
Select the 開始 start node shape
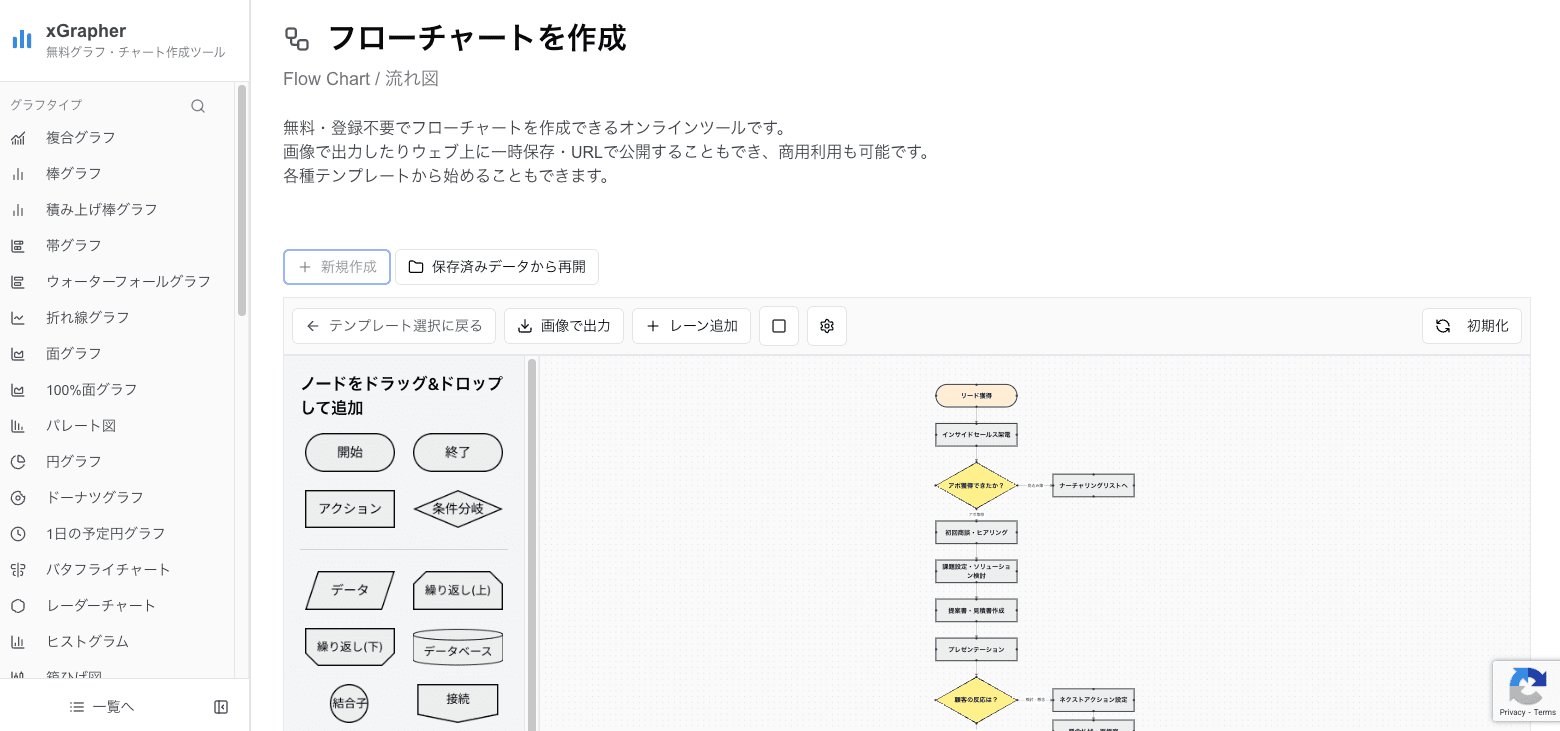point(349,452)
